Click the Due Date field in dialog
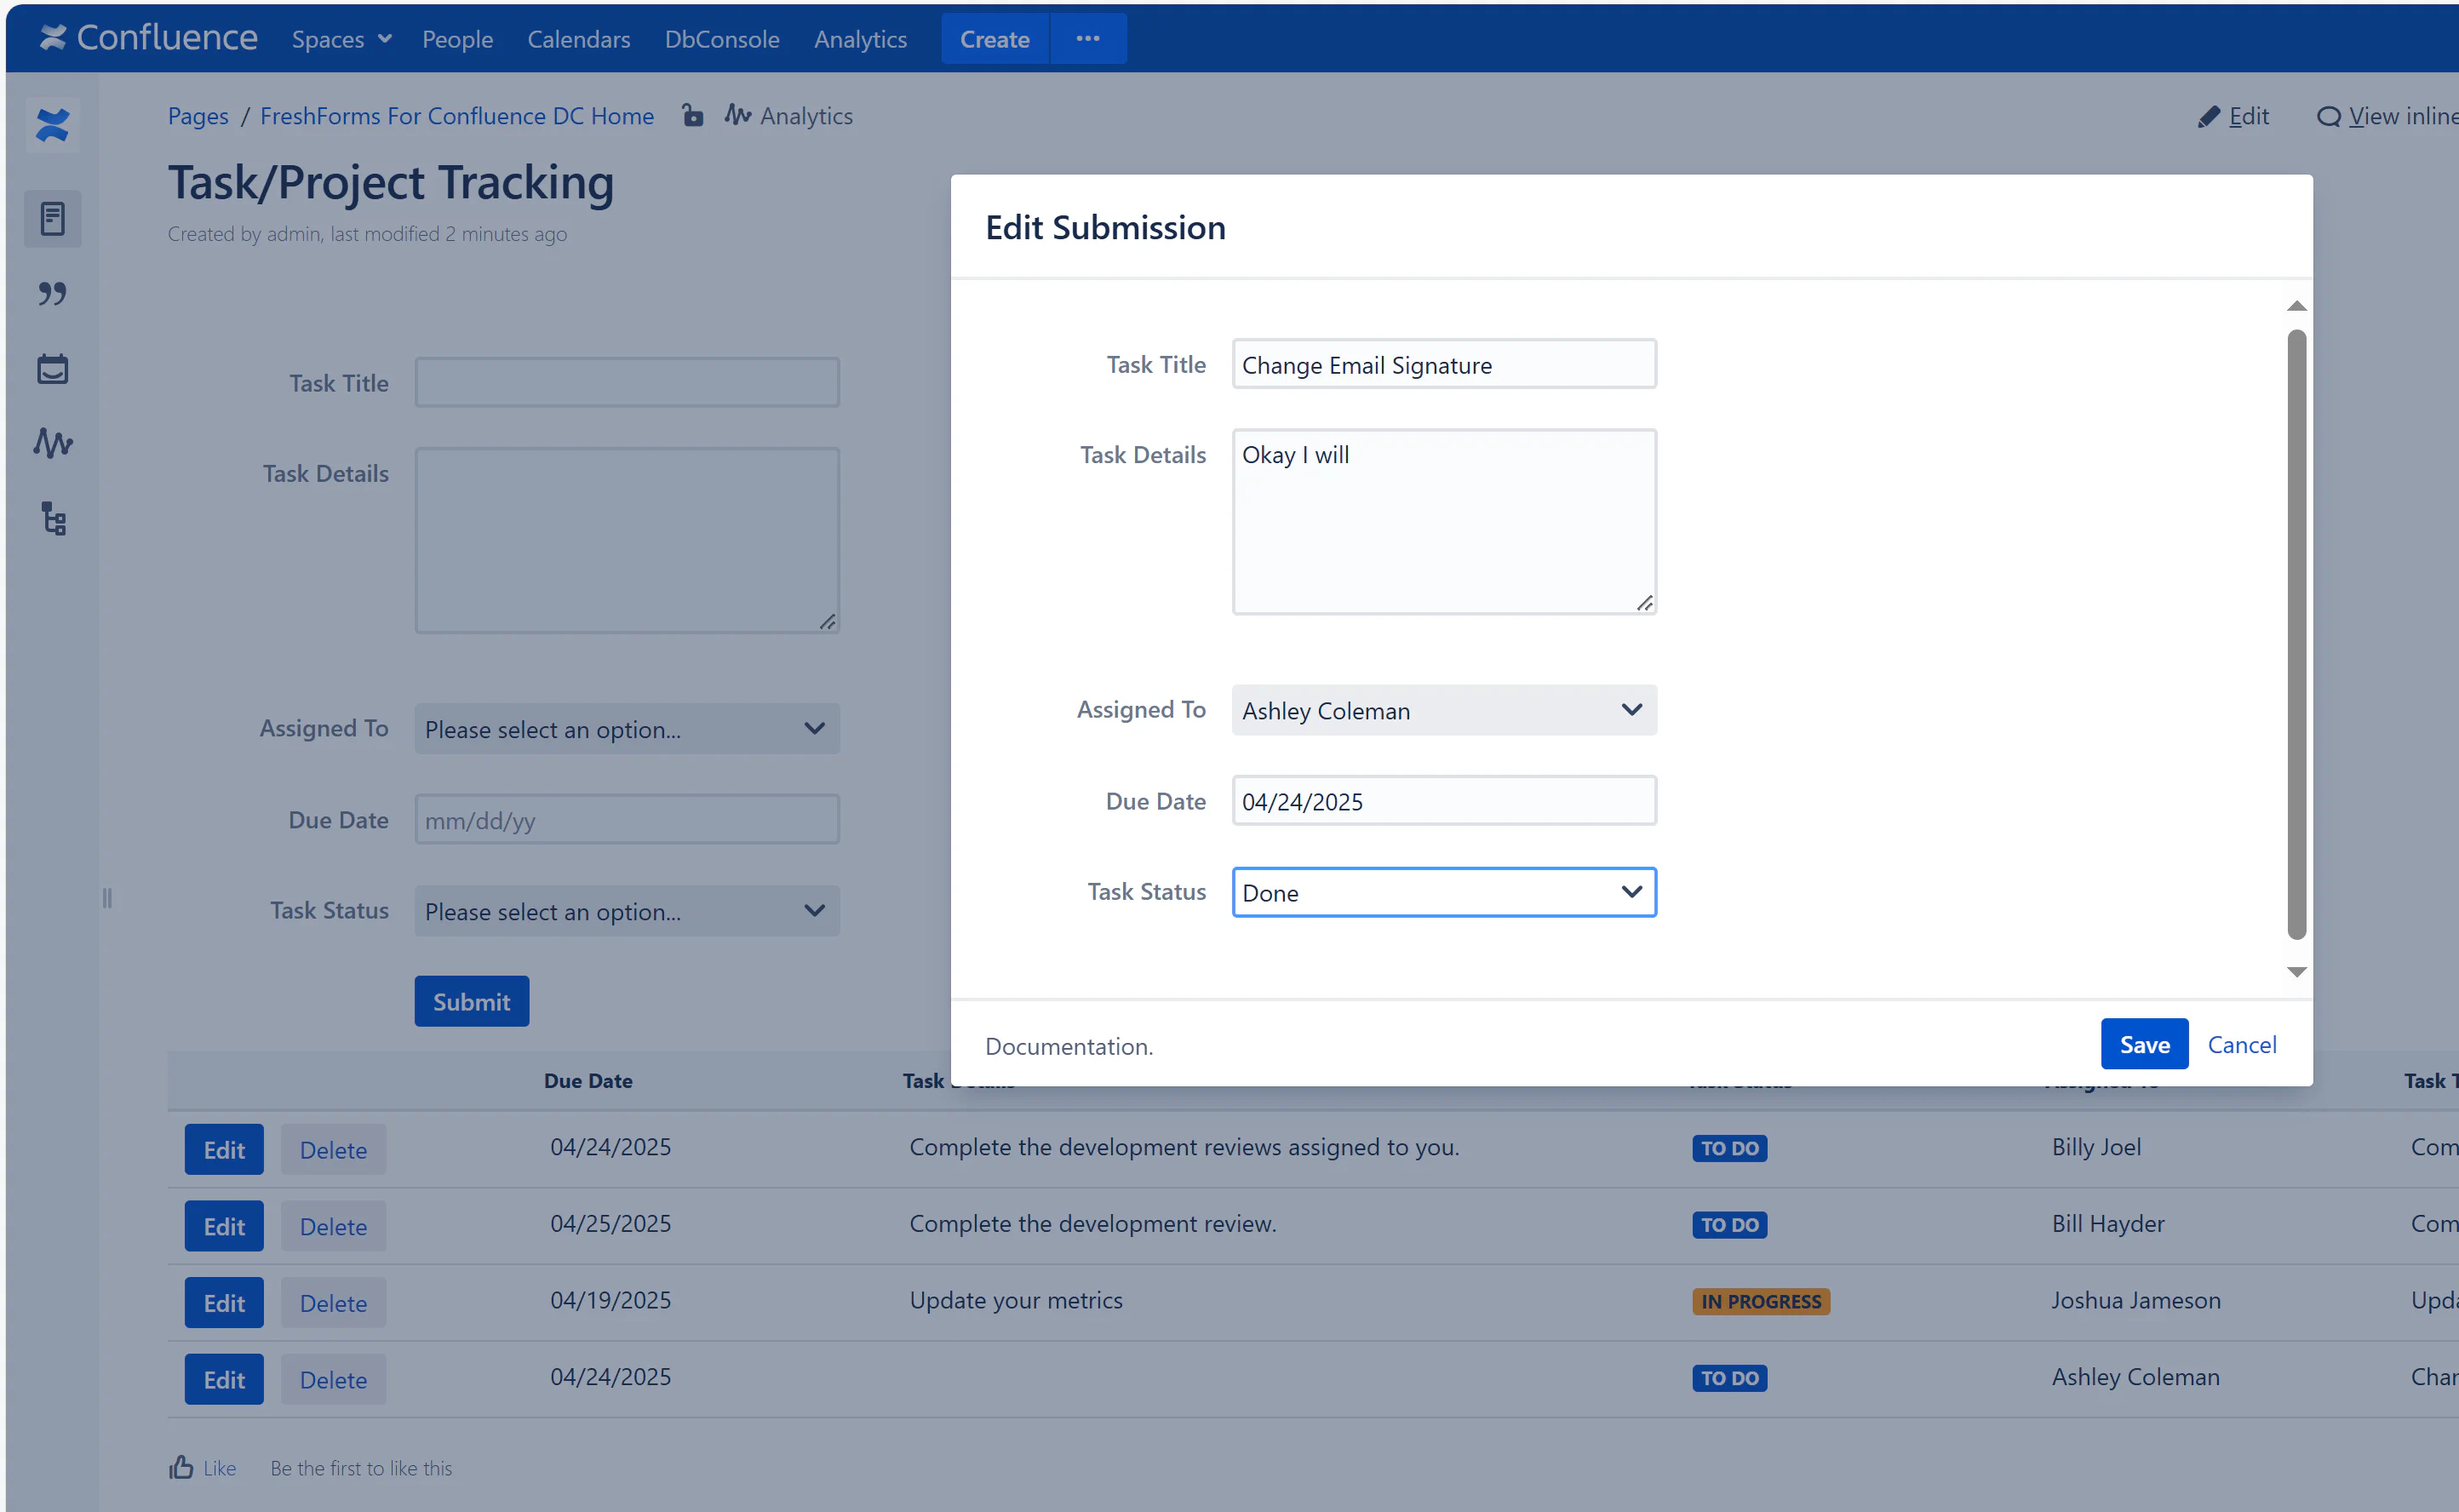Viewport: 2459px width, 1512px height. point(1443,801)
